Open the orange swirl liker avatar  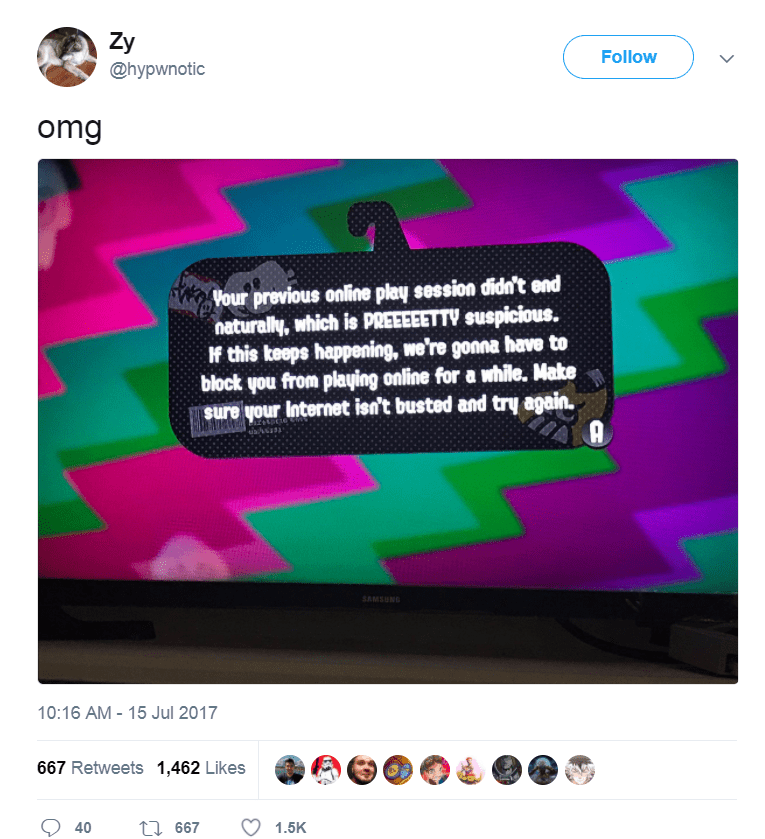(398, 770)
